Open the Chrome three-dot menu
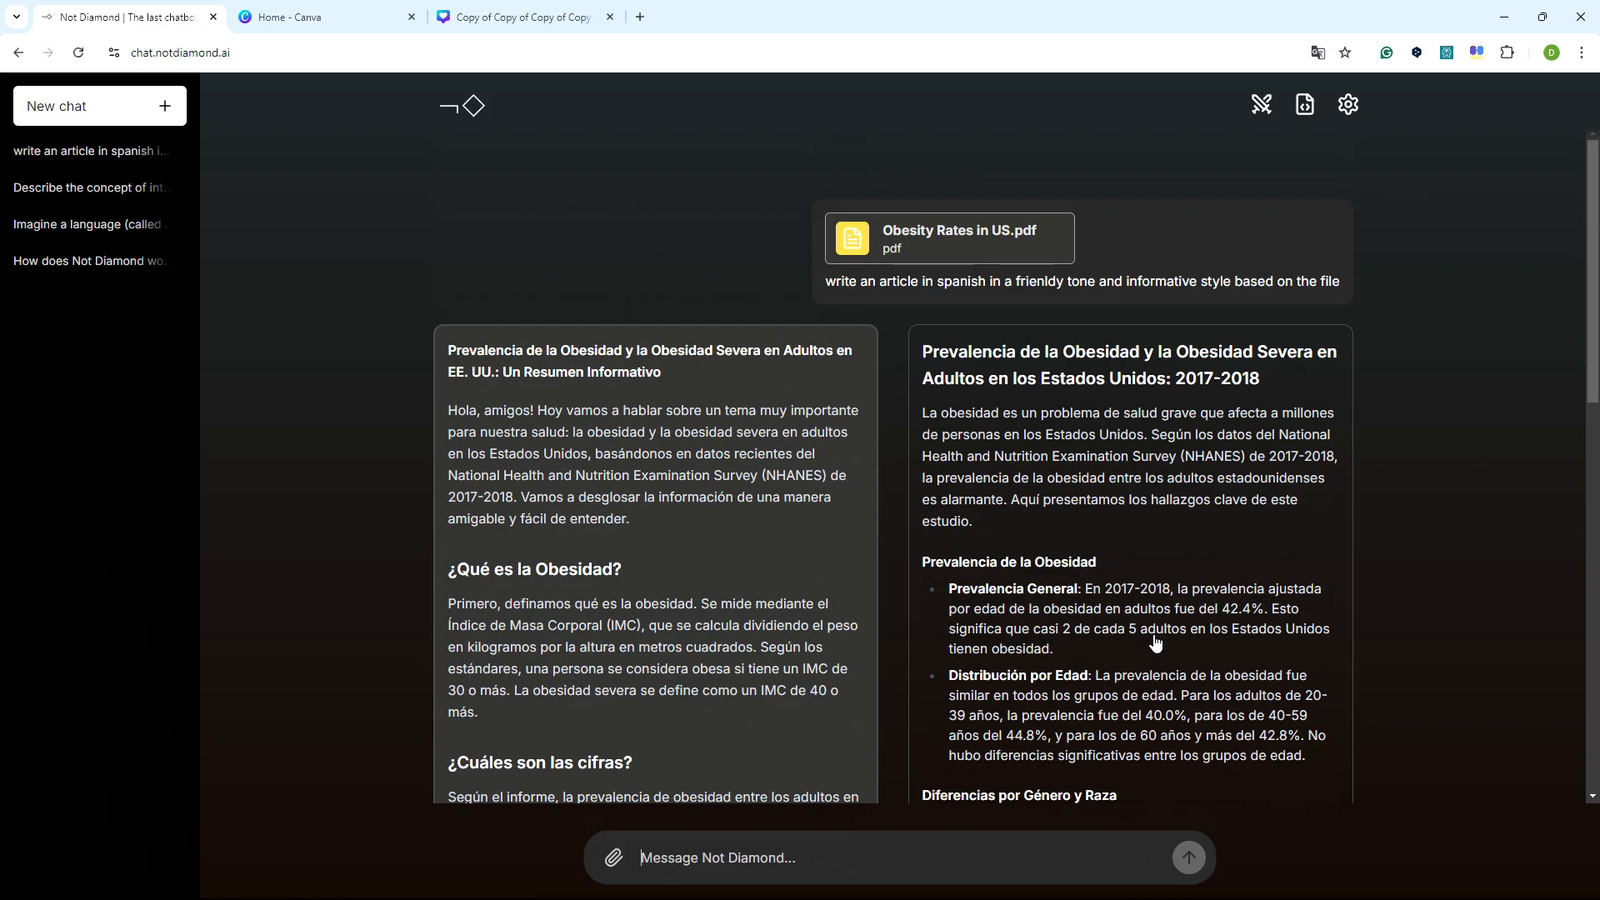The image size is (1600, 900). (1581, 52)
